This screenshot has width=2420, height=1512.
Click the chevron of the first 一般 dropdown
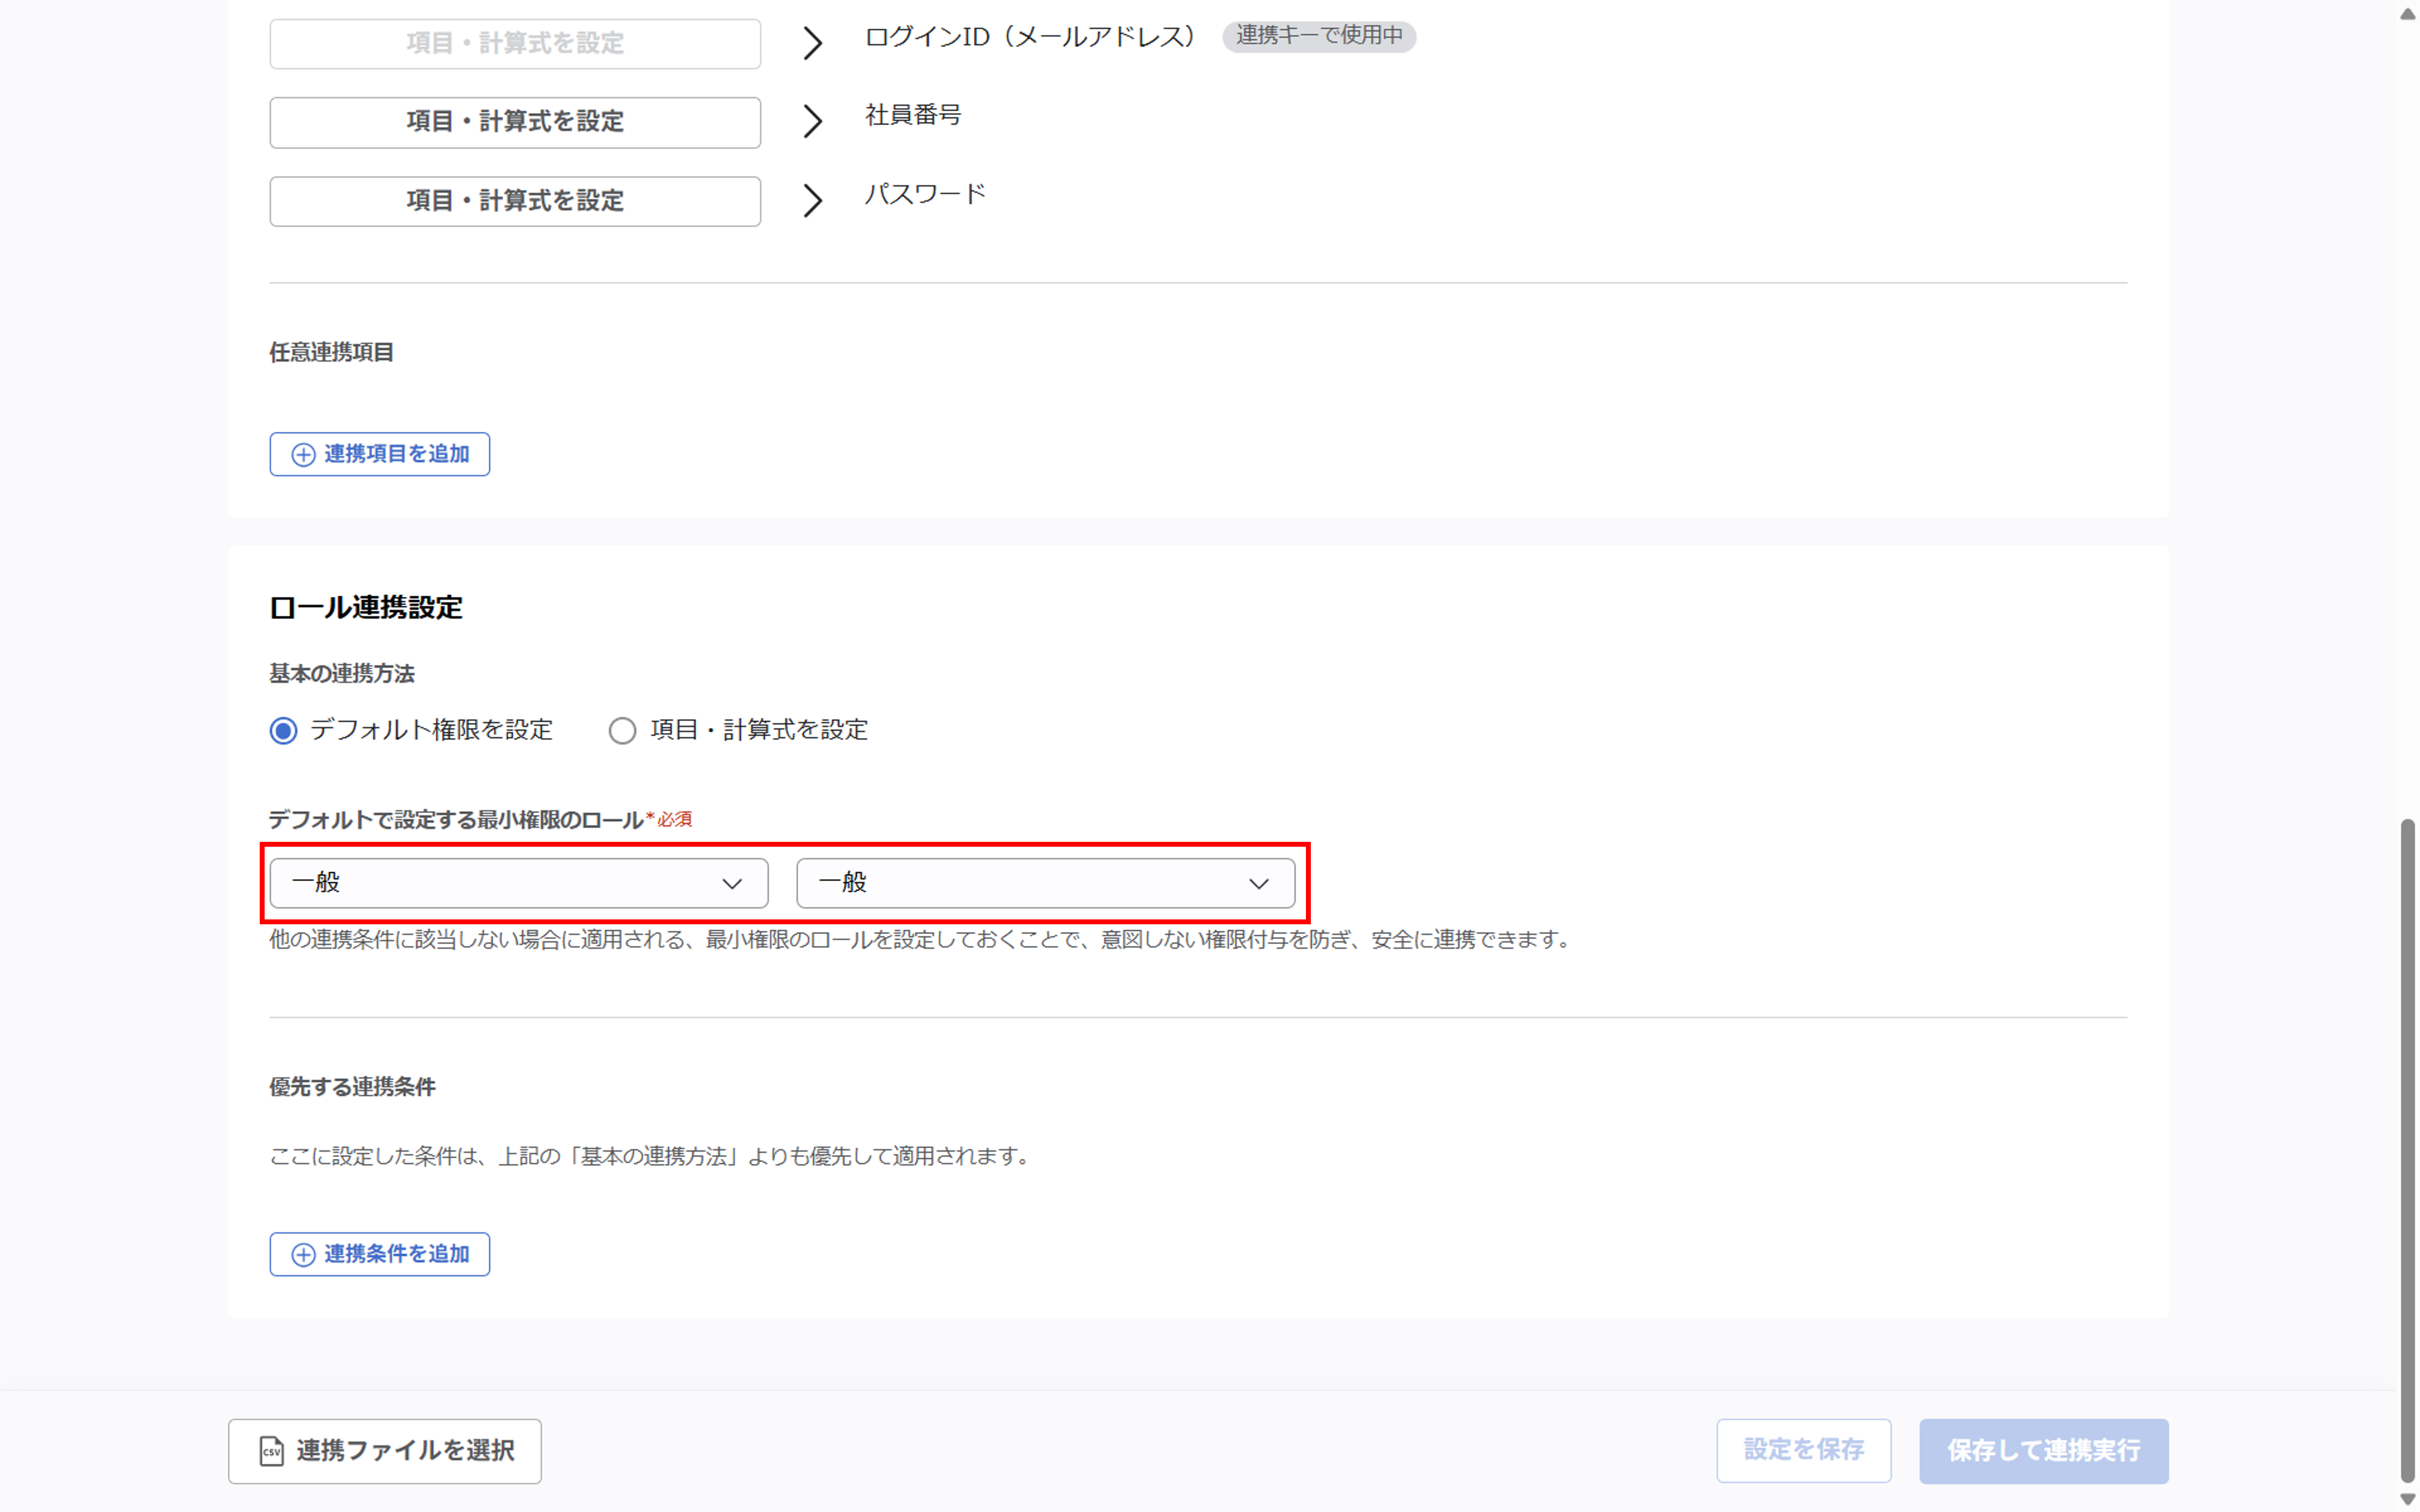732,884
